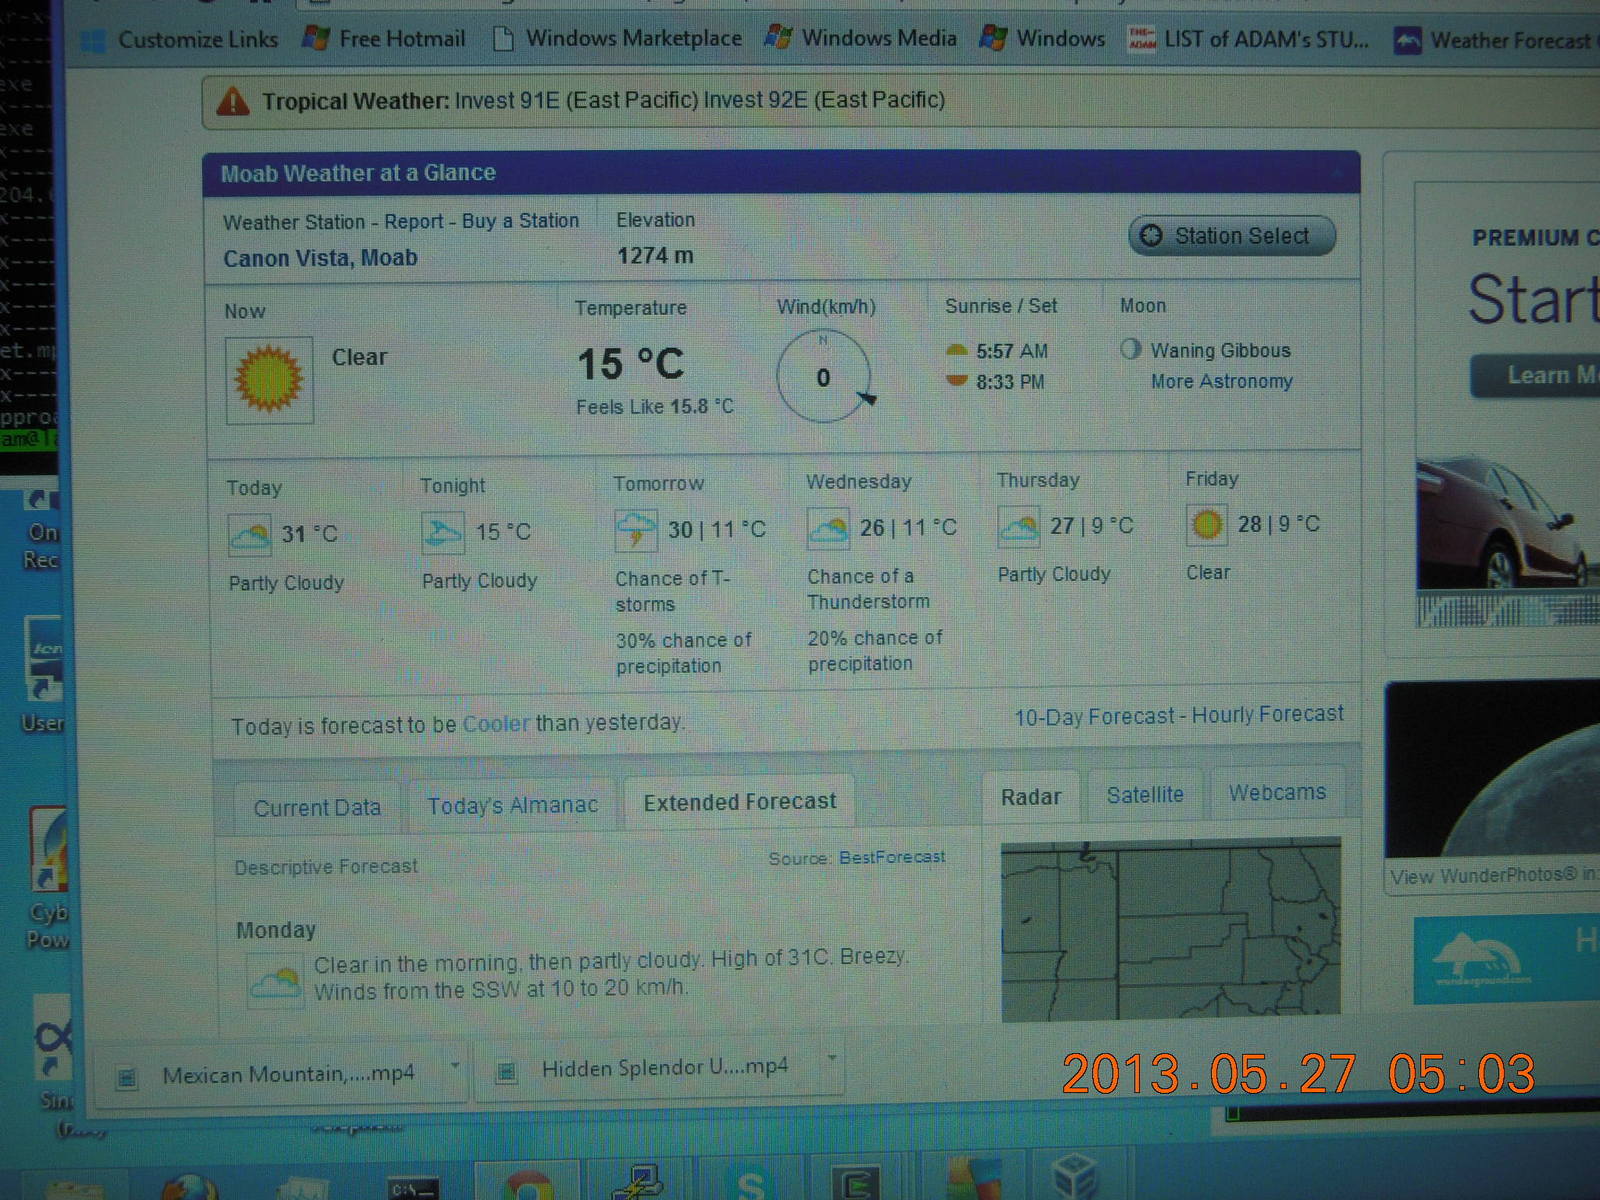Click the Station Select button
This screenshot has height=1200, width=1600.
[x=1231, y=236]
